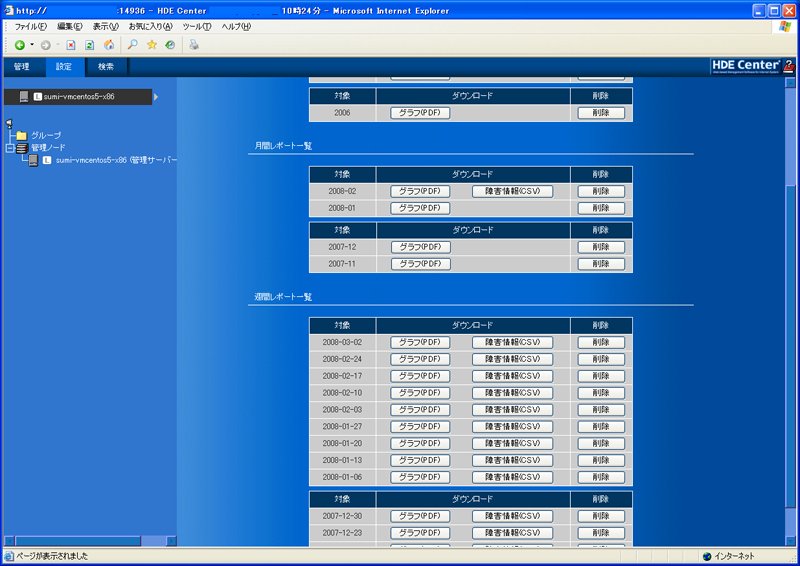Click the Print icon in toolbar
This screenshot has width=800, height=566.
coord(194,45)
